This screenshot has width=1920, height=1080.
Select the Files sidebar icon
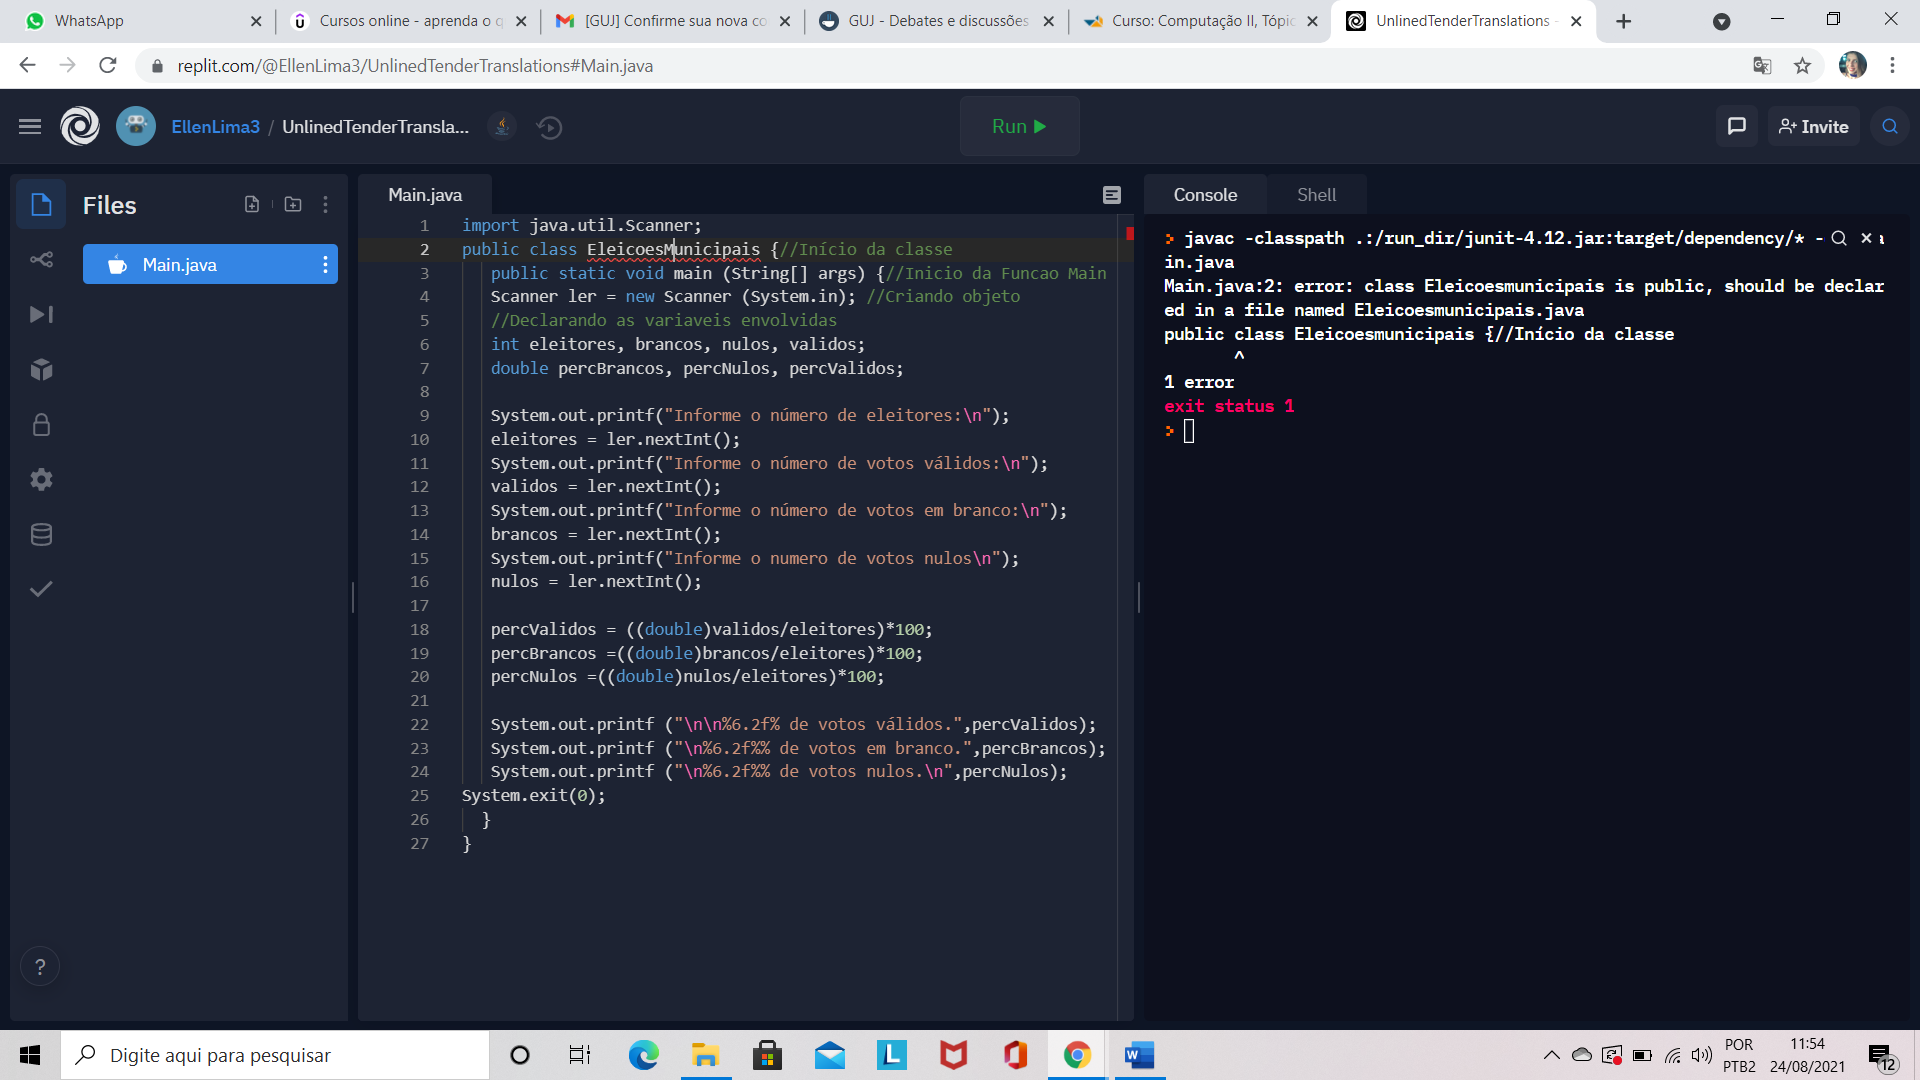pos(41,205)
